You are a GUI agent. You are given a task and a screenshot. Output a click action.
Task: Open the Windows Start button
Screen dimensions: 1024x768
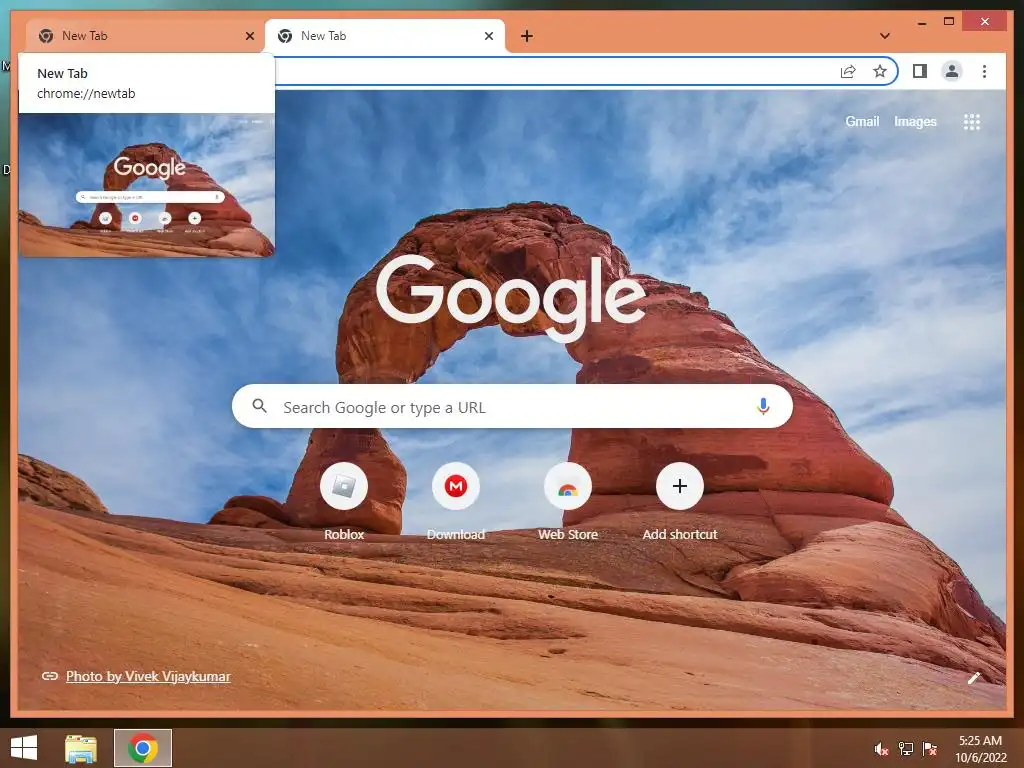coord(24,748)
